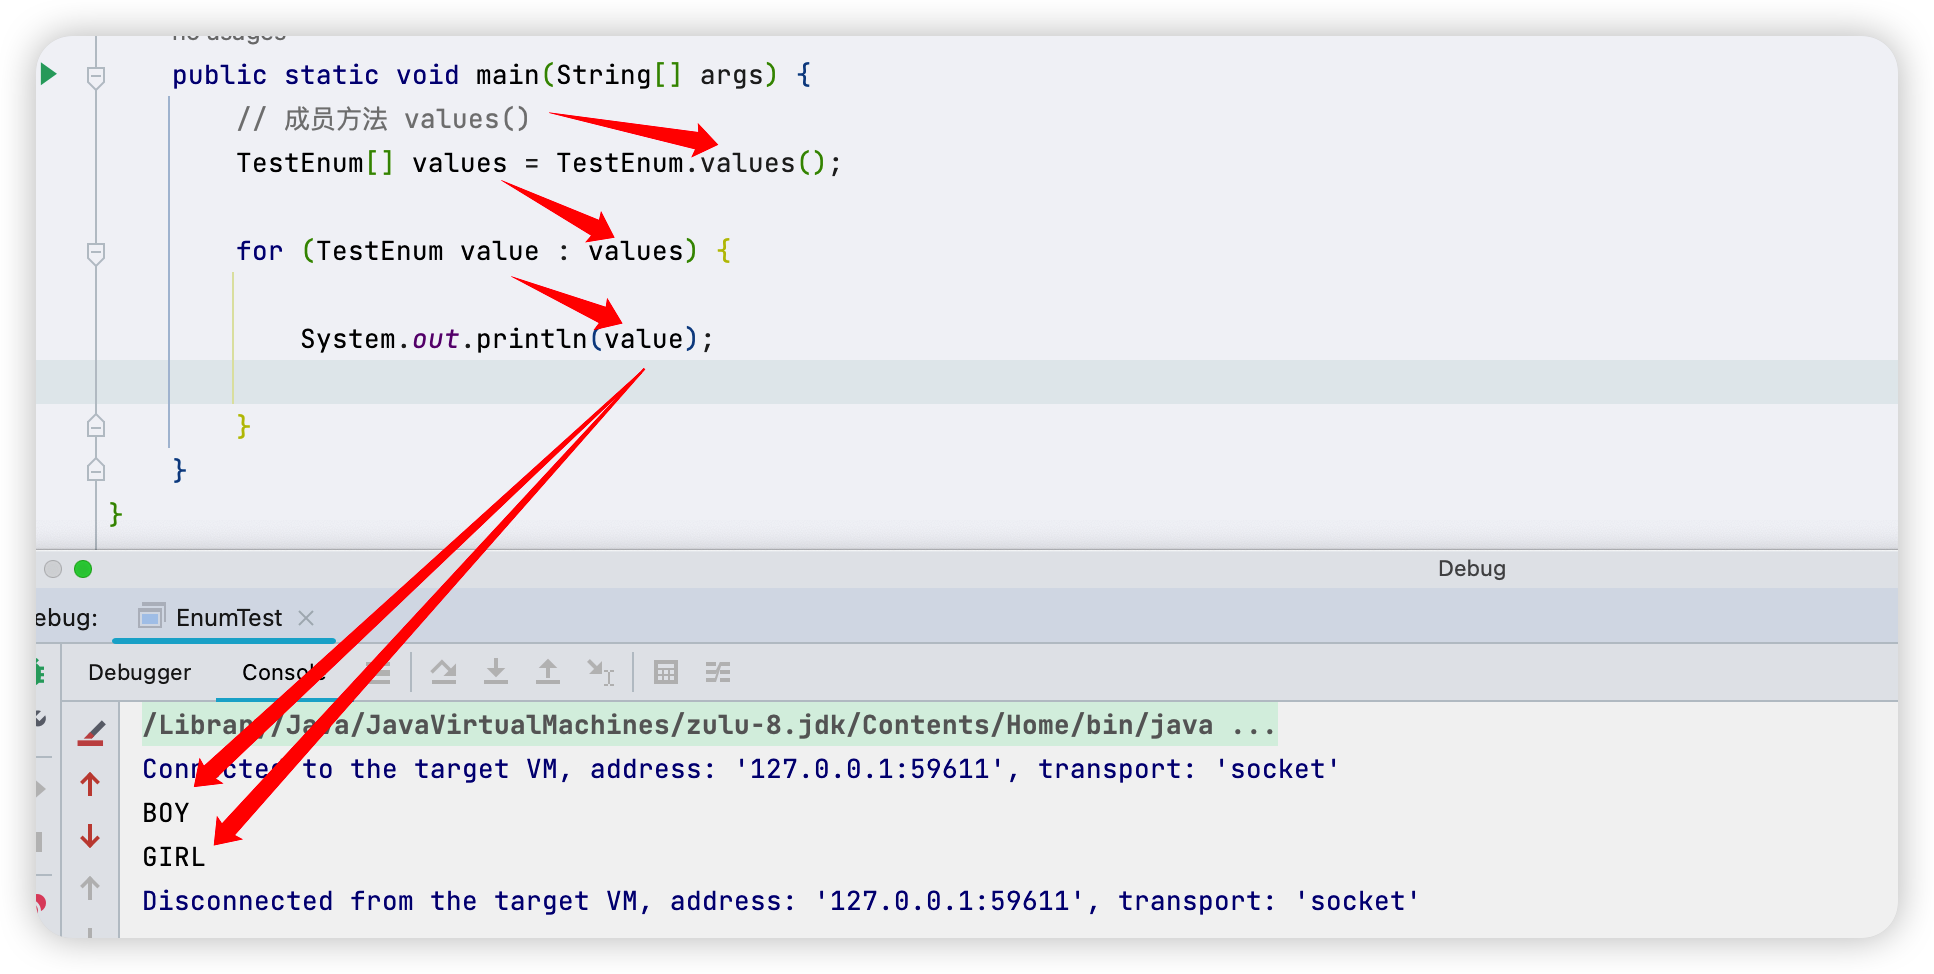1934x974 pixels.
Task: Click 'main' in method signature
Action: tap(507, 75)
